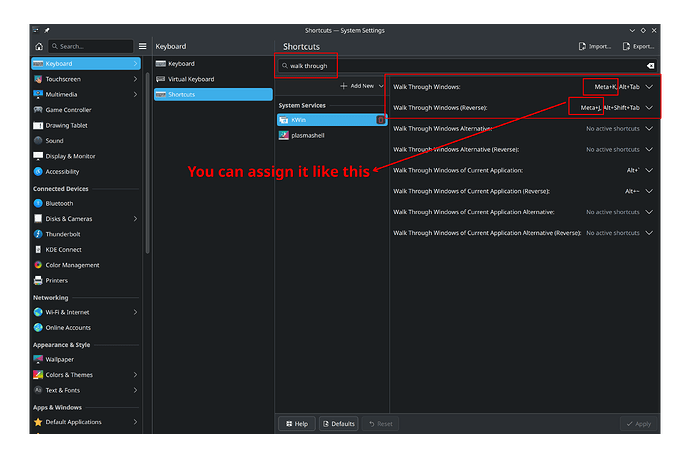Select Shortcuts subpage
Viewport: 690px width, 469px height.
213,95
